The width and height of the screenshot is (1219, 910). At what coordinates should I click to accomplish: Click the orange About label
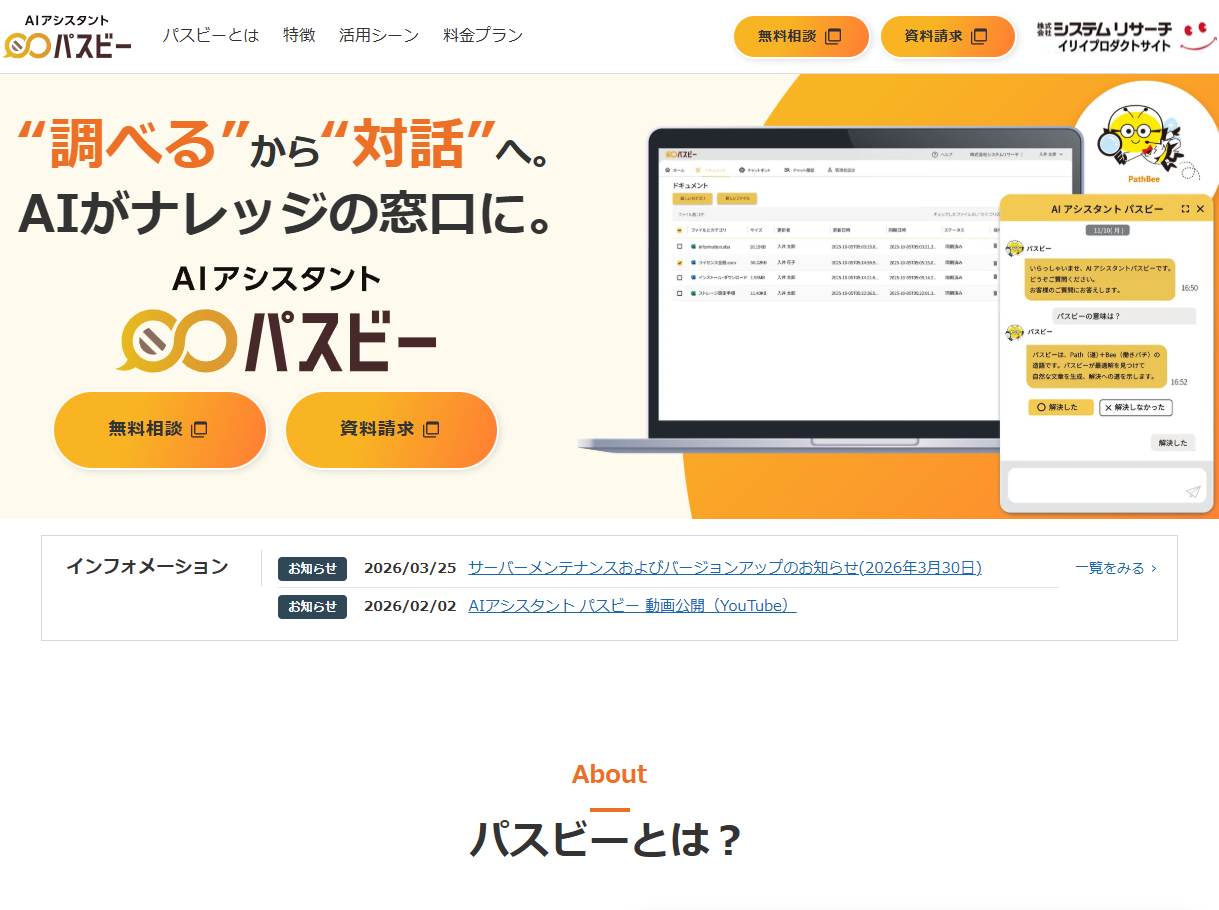pyautogui.click(x=609, y=774)
